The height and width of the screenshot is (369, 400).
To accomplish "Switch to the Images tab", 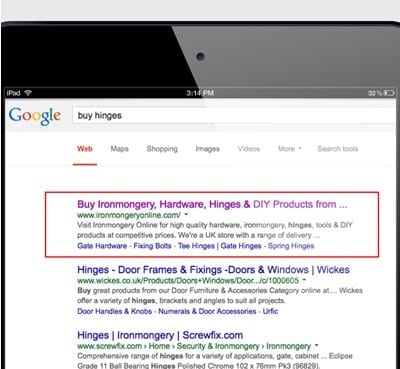I will coord(207,149).
